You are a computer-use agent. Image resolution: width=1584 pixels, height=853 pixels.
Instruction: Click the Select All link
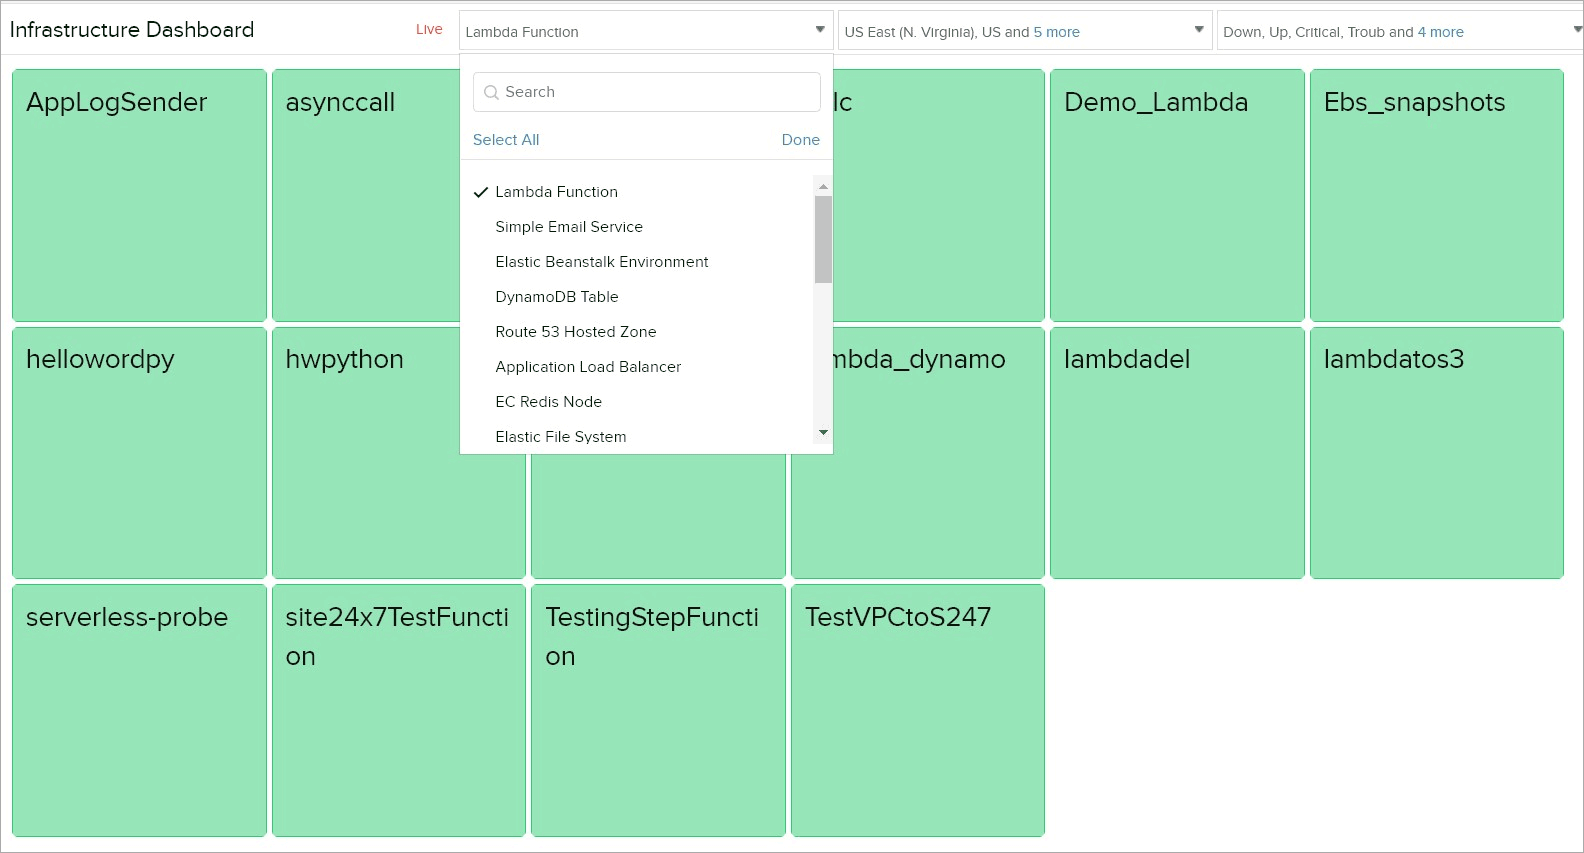[505, 140]
